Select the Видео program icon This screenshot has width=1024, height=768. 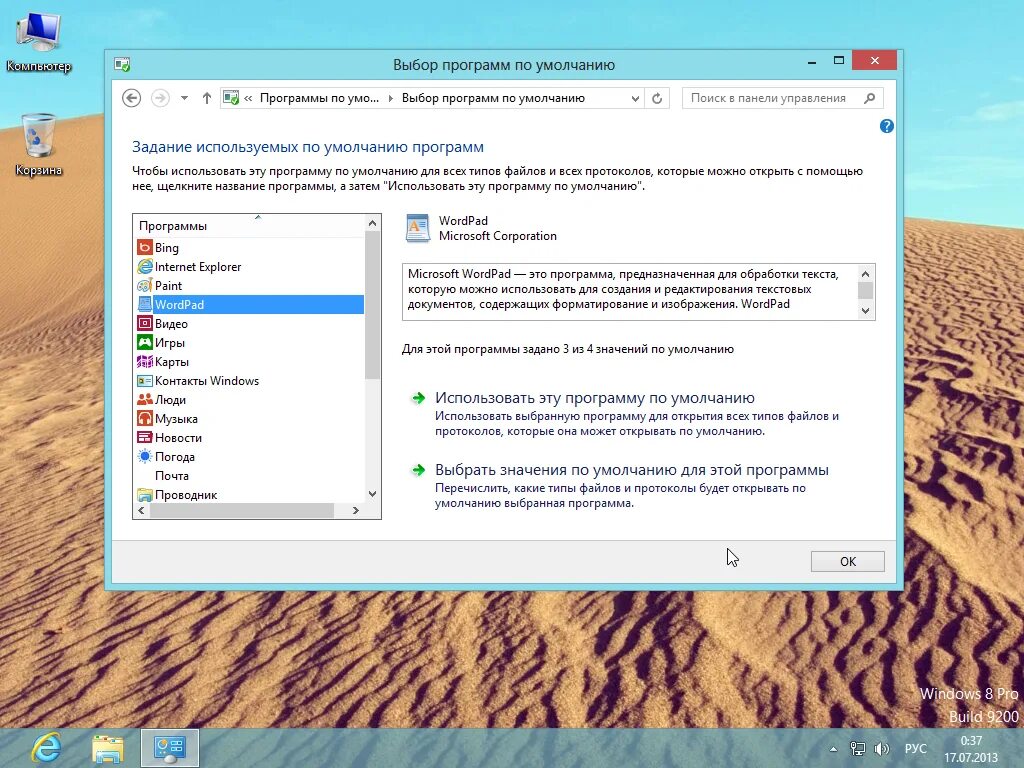coord(144,323)
